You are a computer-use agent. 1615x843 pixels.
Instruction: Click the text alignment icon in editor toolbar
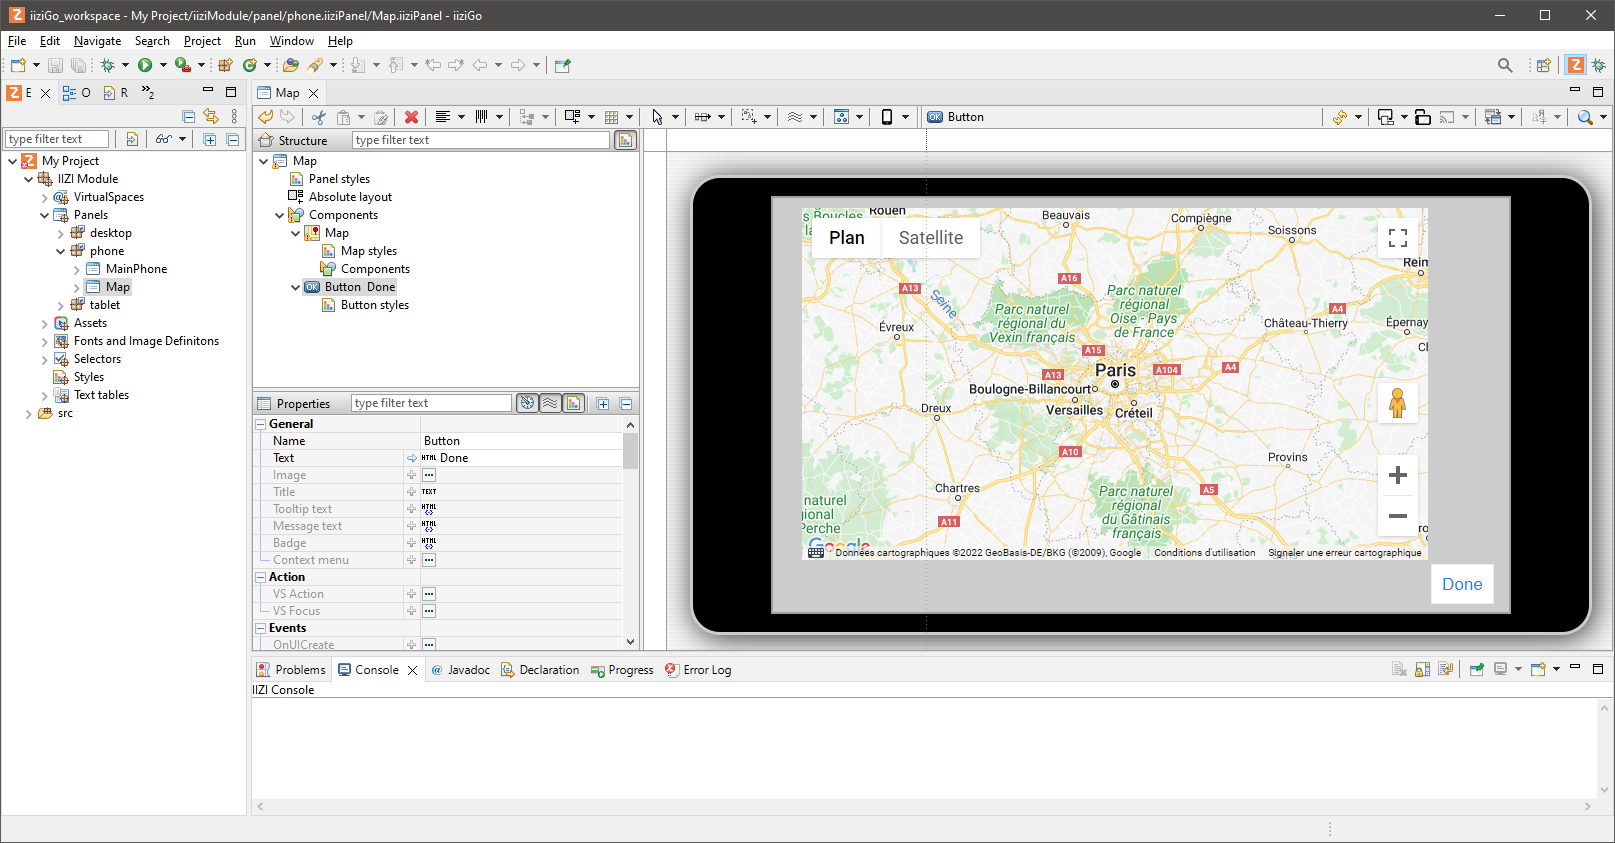pyautogui.click(x=443, y=117)
